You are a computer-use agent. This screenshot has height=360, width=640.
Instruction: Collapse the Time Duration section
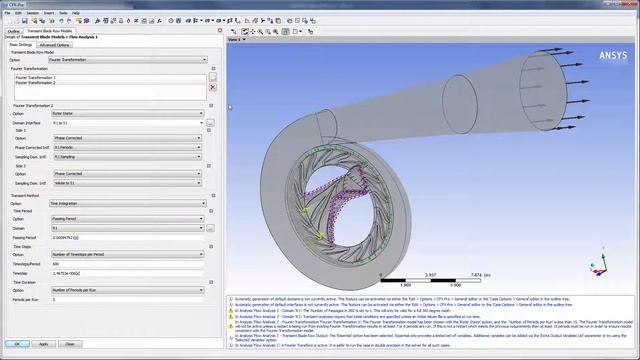click(211, 282)
